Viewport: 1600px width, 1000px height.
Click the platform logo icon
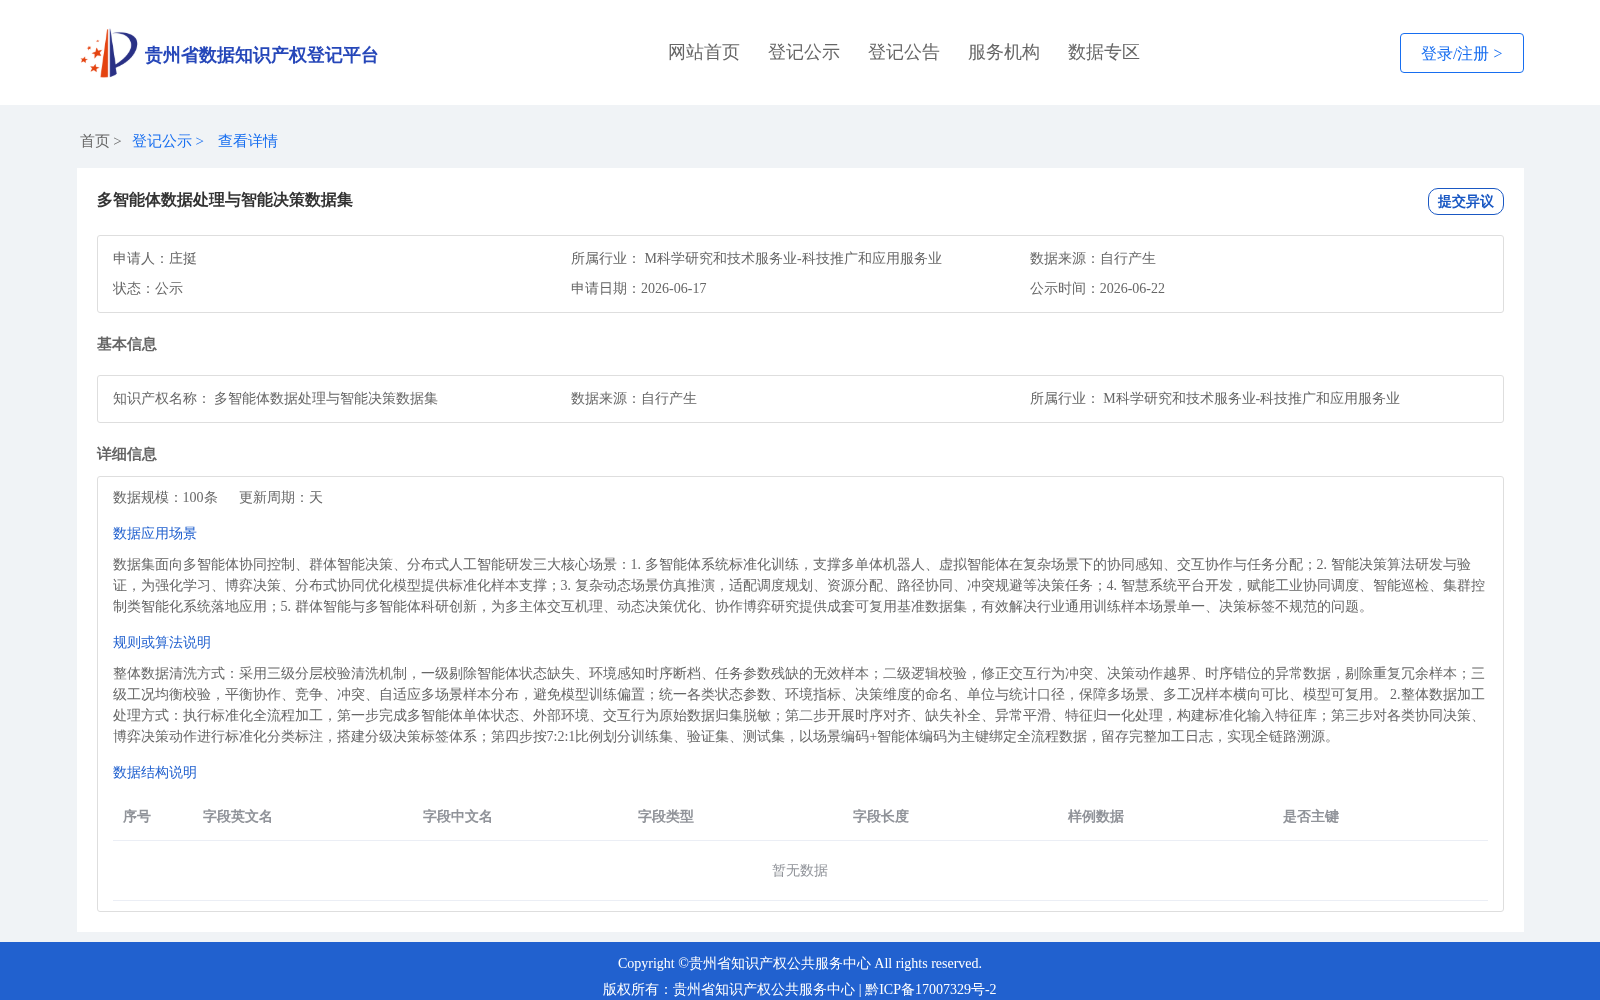coord(109,53)
